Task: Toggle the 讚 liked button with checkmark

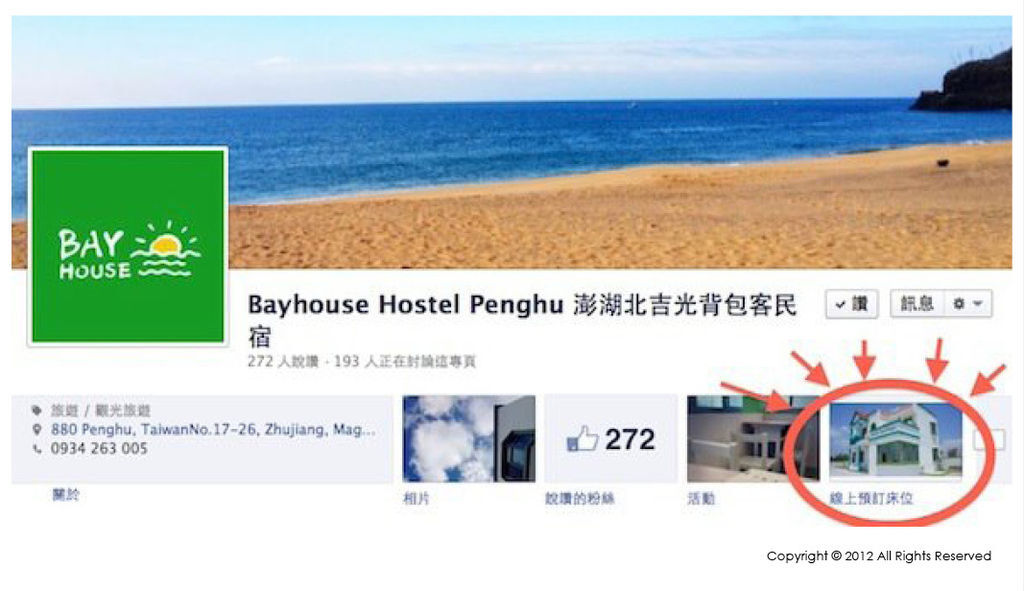Action: (x=852, y=304)
